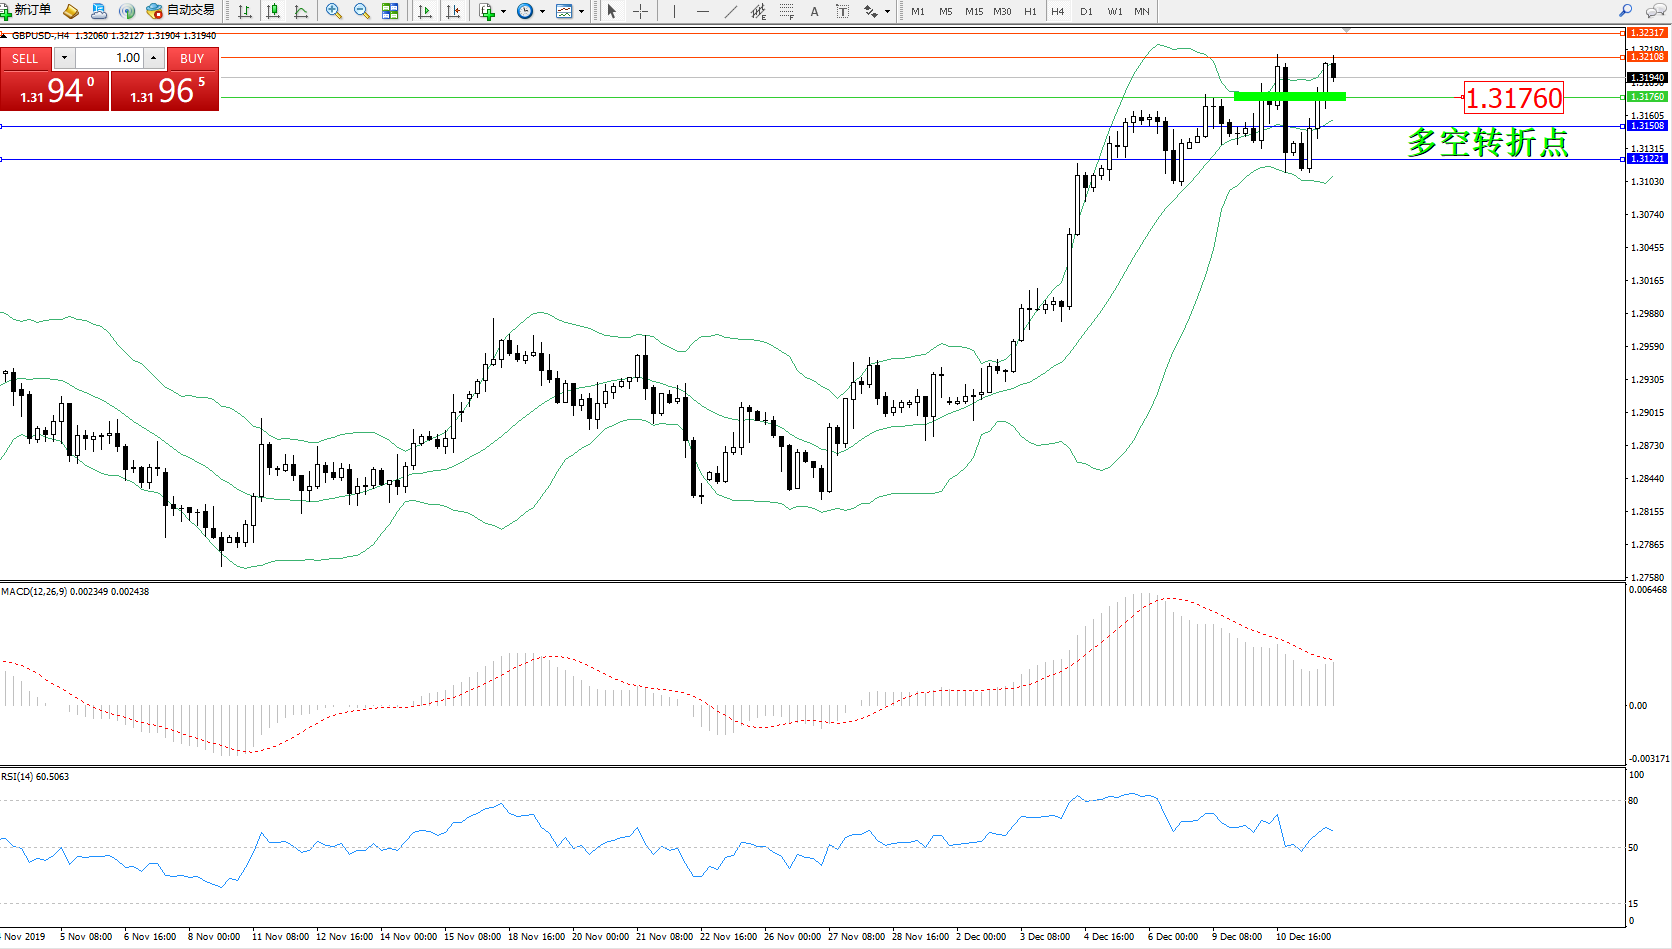Open the lot volume dropdown arrow
Viewport: 1672px width, 949px height.
64,58
